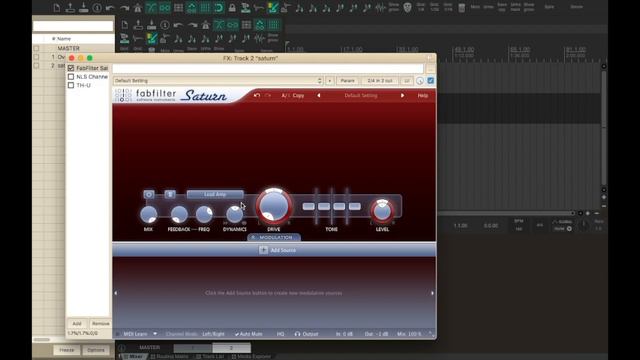Click the Mix knob
640x360 pixels.
coord(149,214)
